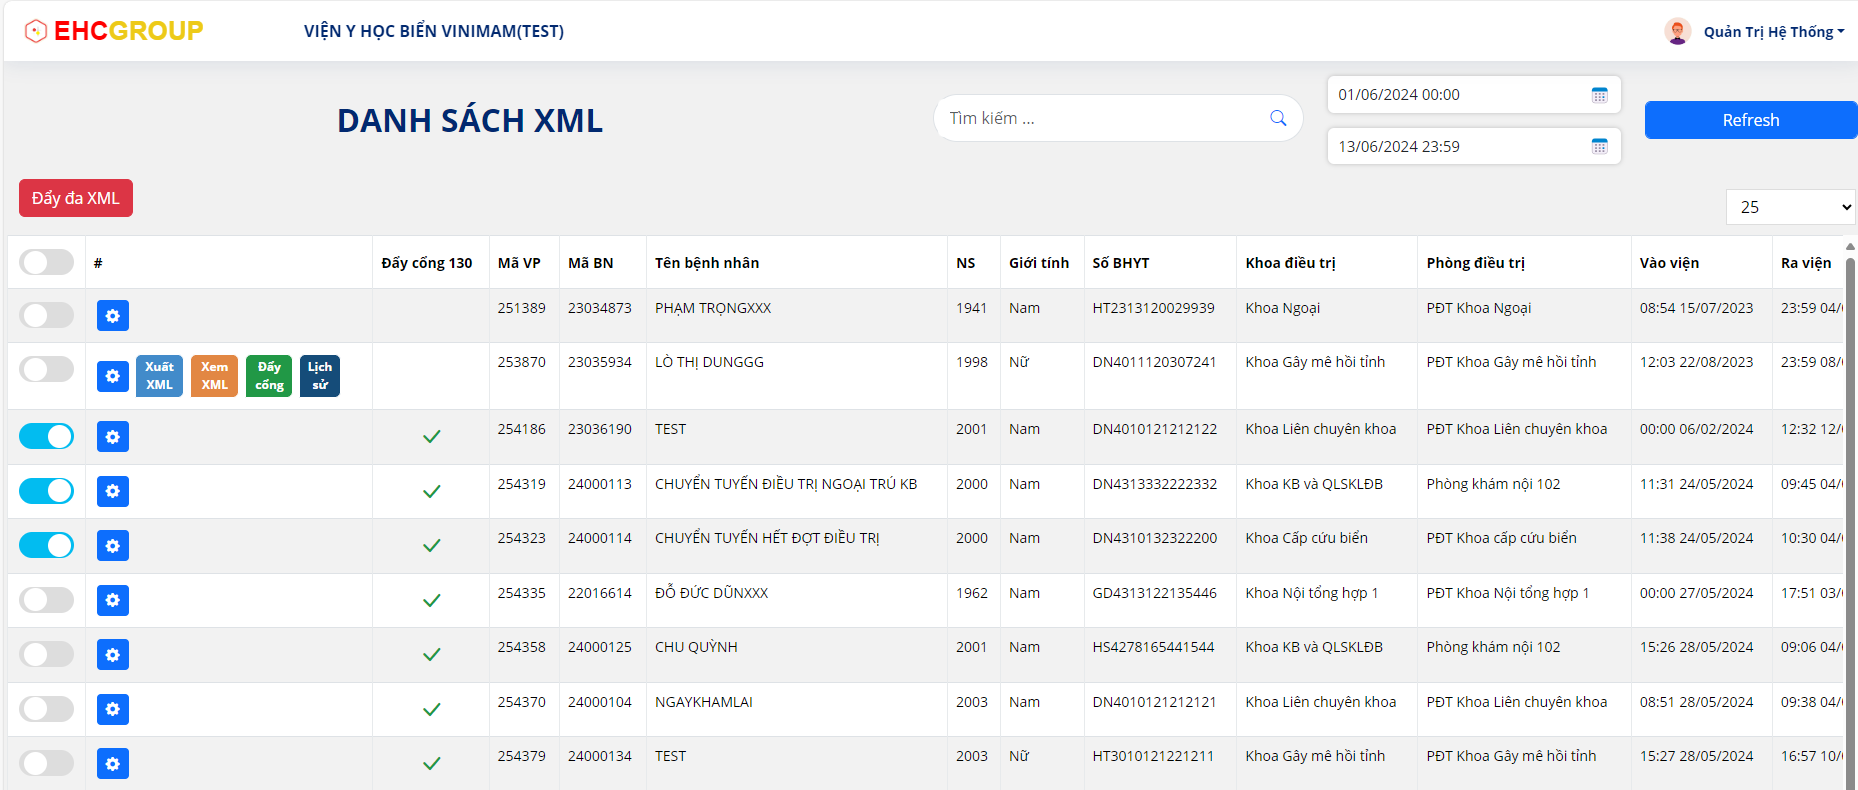This screenshot has width=1858, height=790.
Task: Click the EHC Group logo
Action: [114, 31]
